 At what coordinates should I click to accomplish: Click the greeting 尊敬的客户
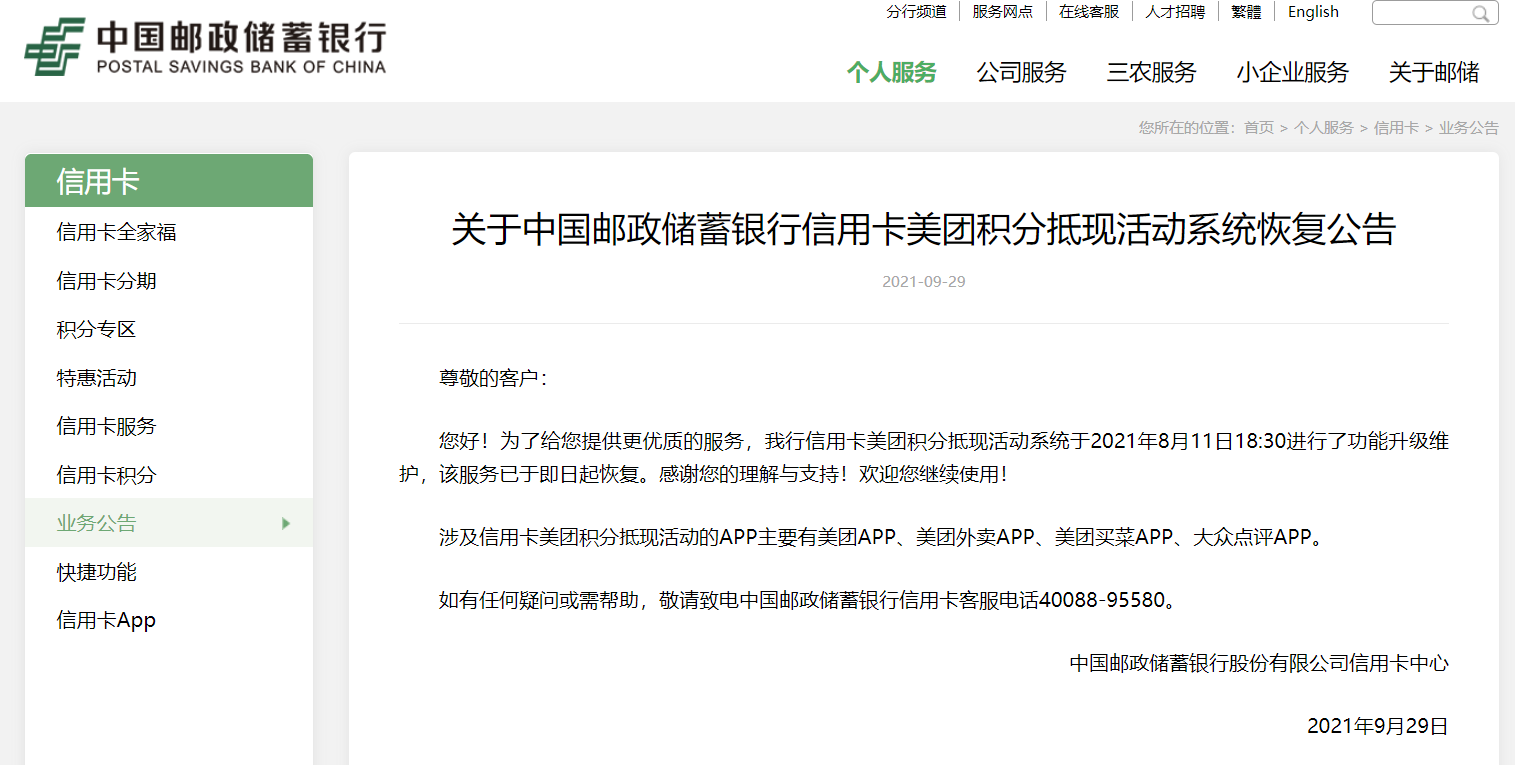click(x=494, y=379)
